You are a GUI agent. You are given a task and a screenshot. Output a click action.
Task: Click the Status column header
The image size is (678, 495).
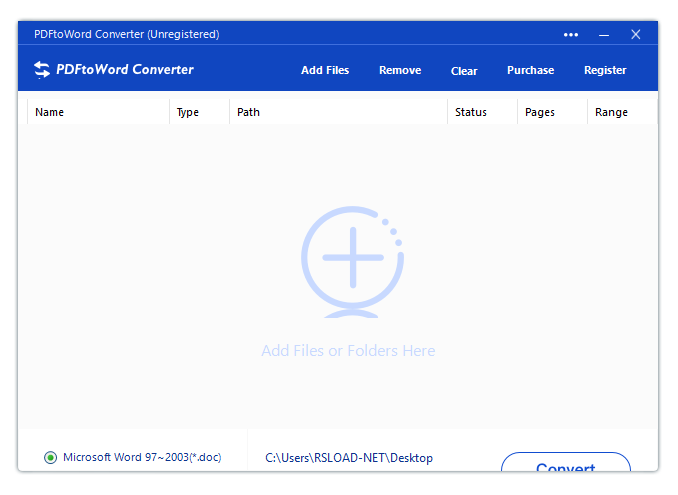(x=483, y=112)
